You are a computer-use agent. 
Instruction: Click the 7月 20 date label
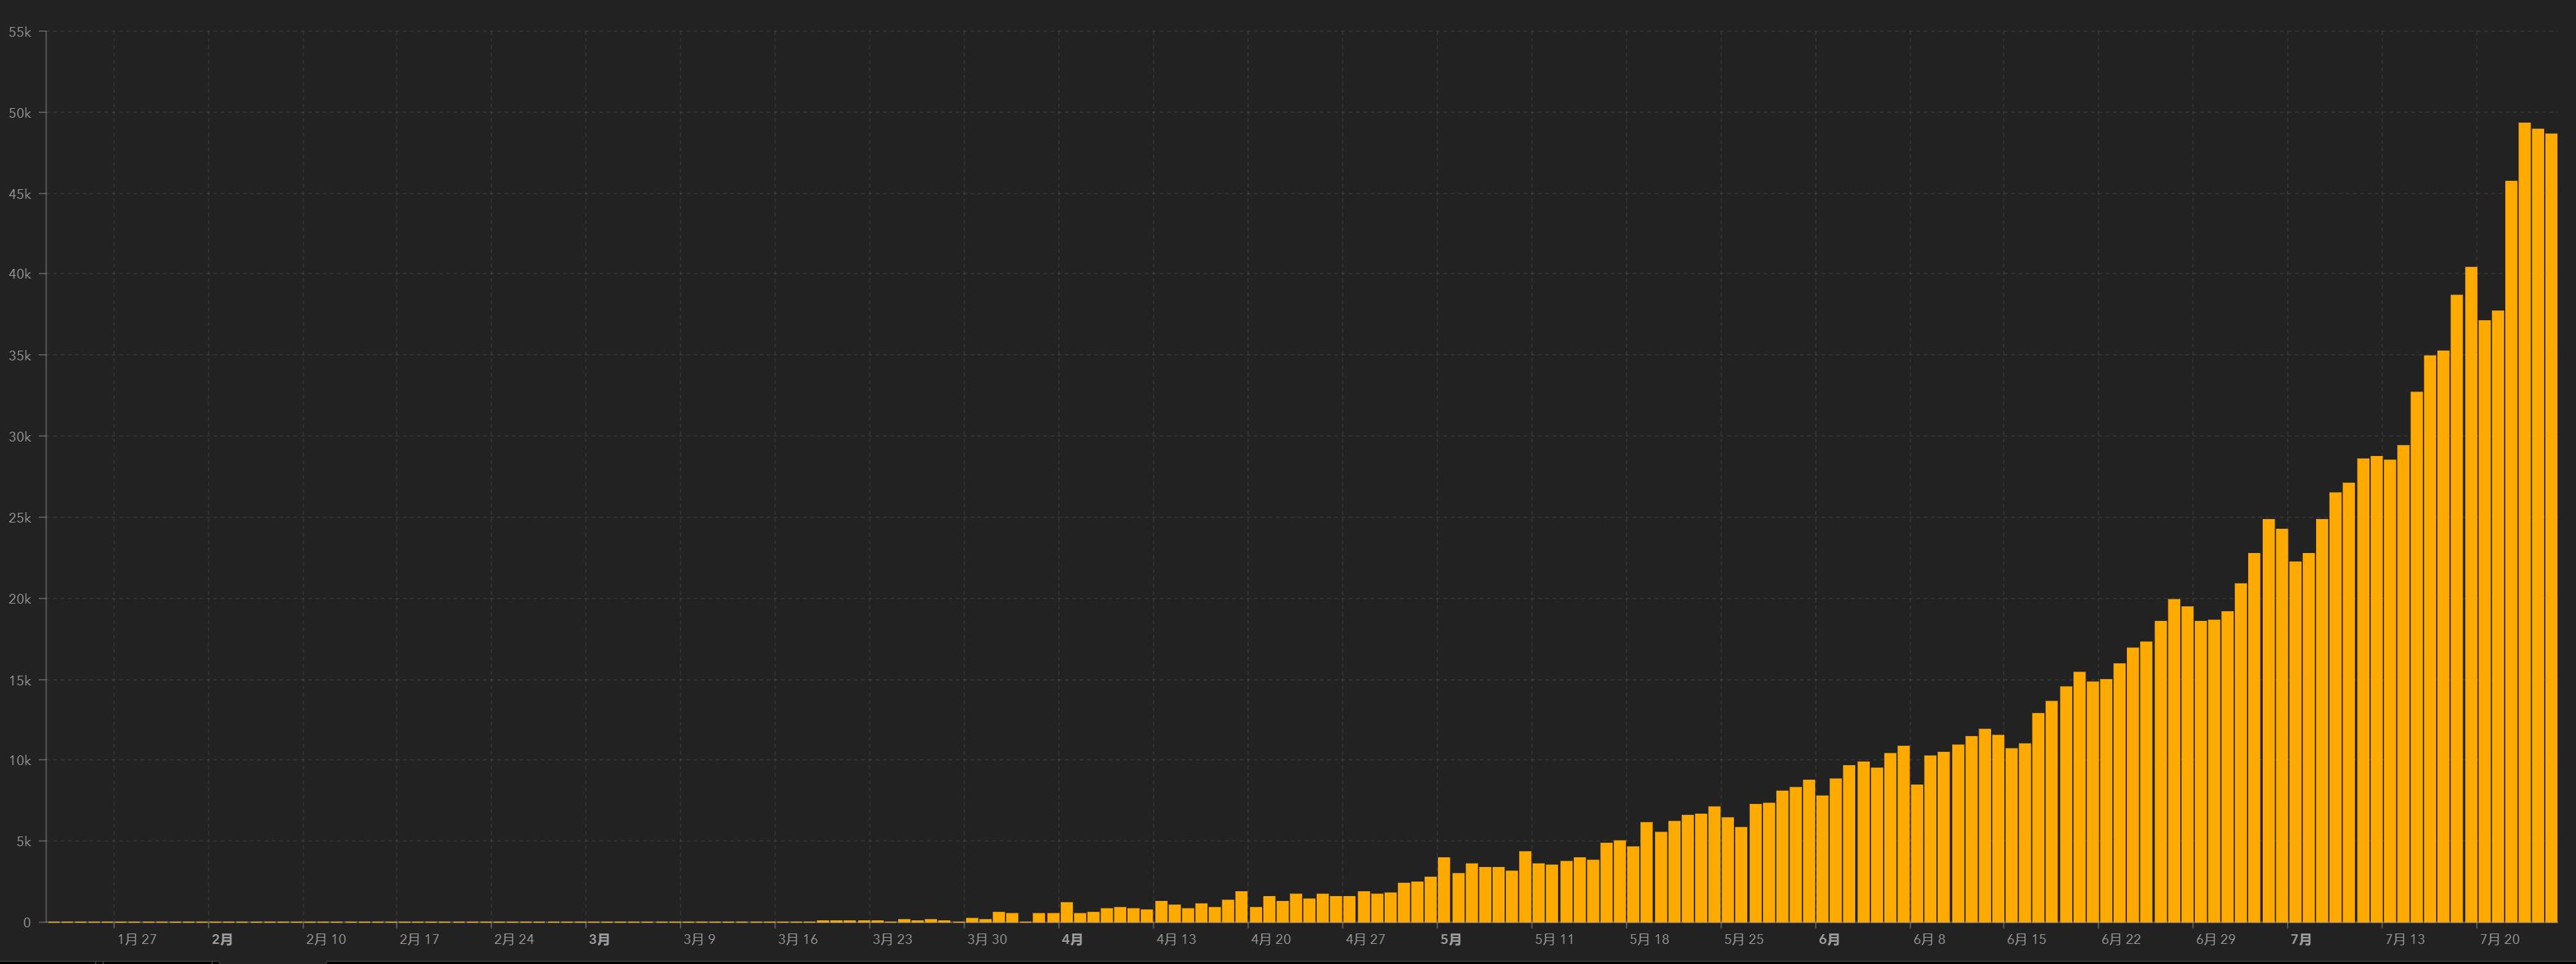pyautogui.click(x=2499, y=939)
